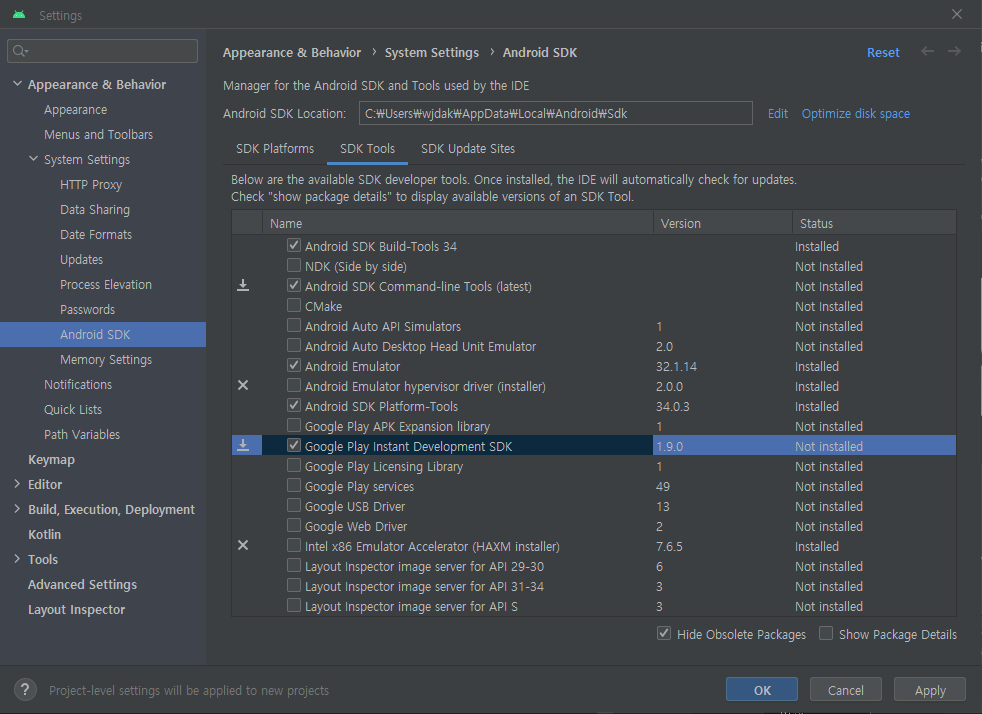Click the Cancel button
The width and height of the screenshot is (982, 714).
[x=845, y=690]
